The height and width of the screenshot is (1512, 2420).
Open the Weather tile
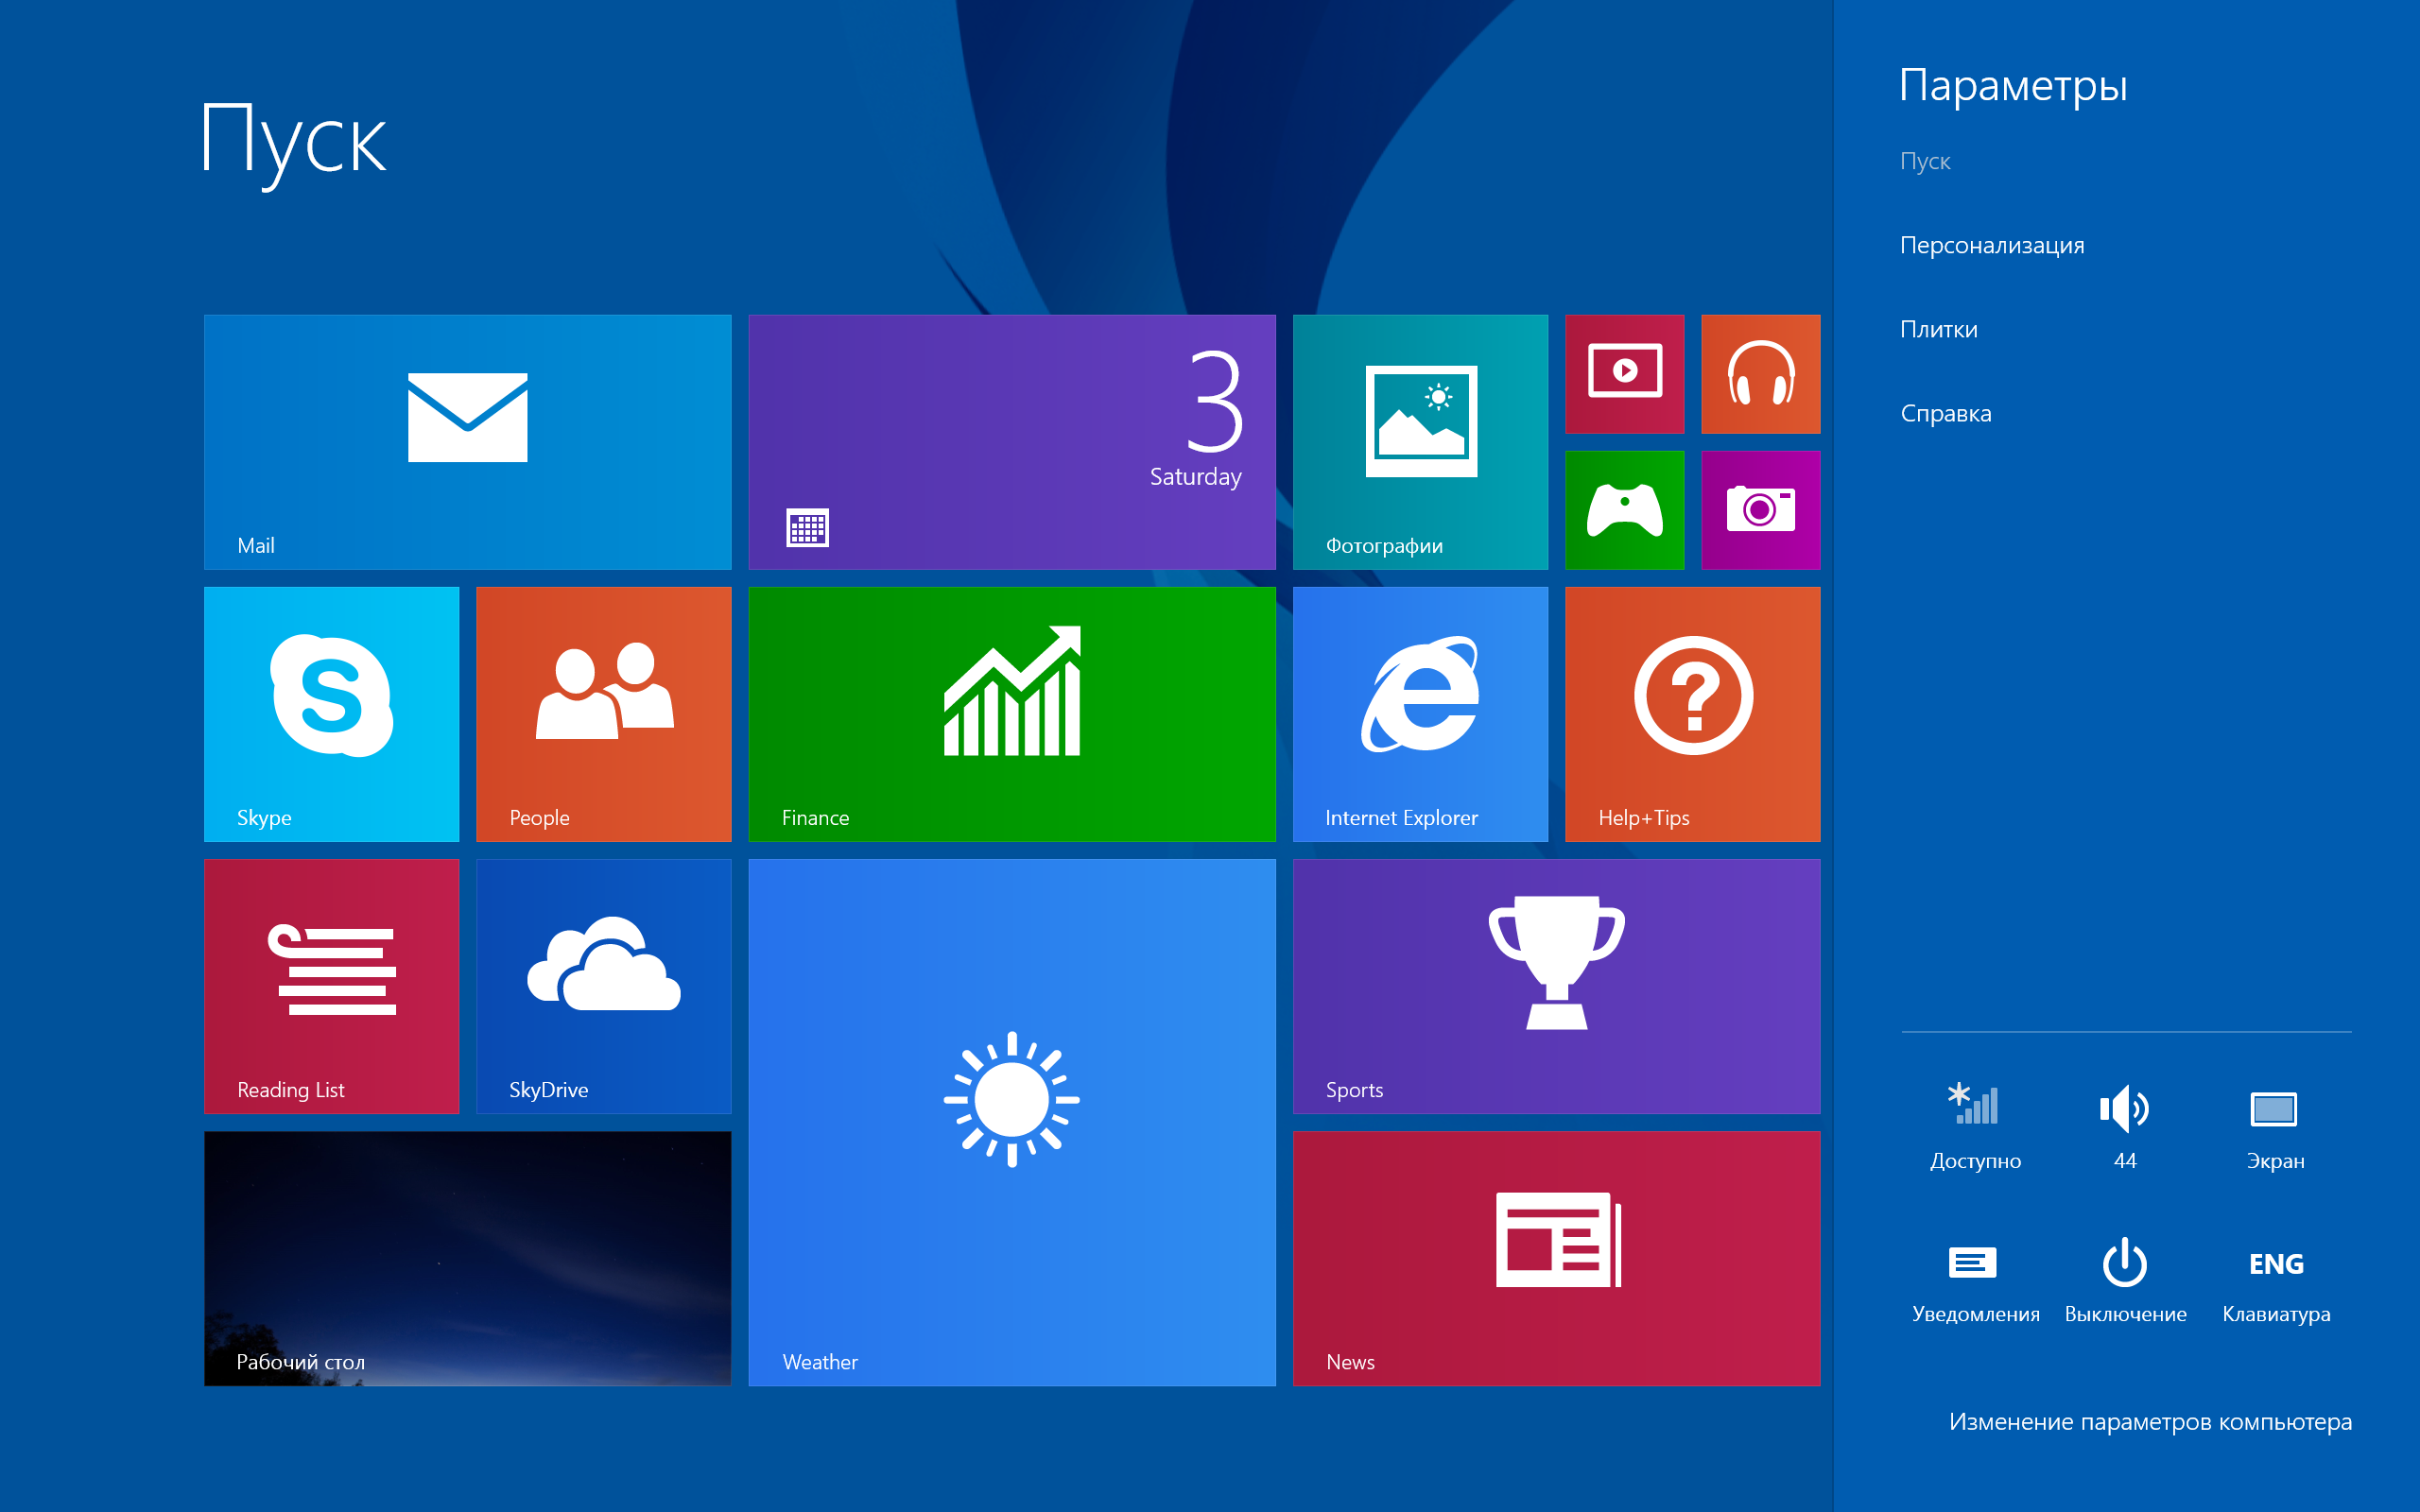(1012, 1122)
